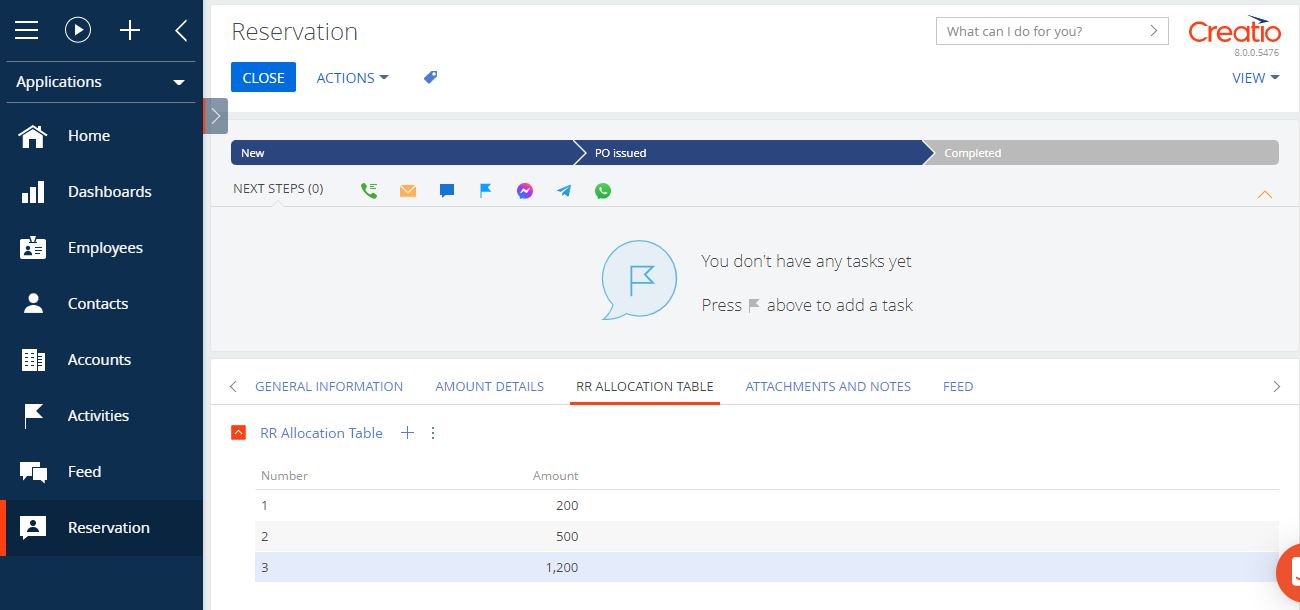The height and width of the screenshot is (610, 1300).
Task: Click the Telegram icon
Action: tap(564, 191)
